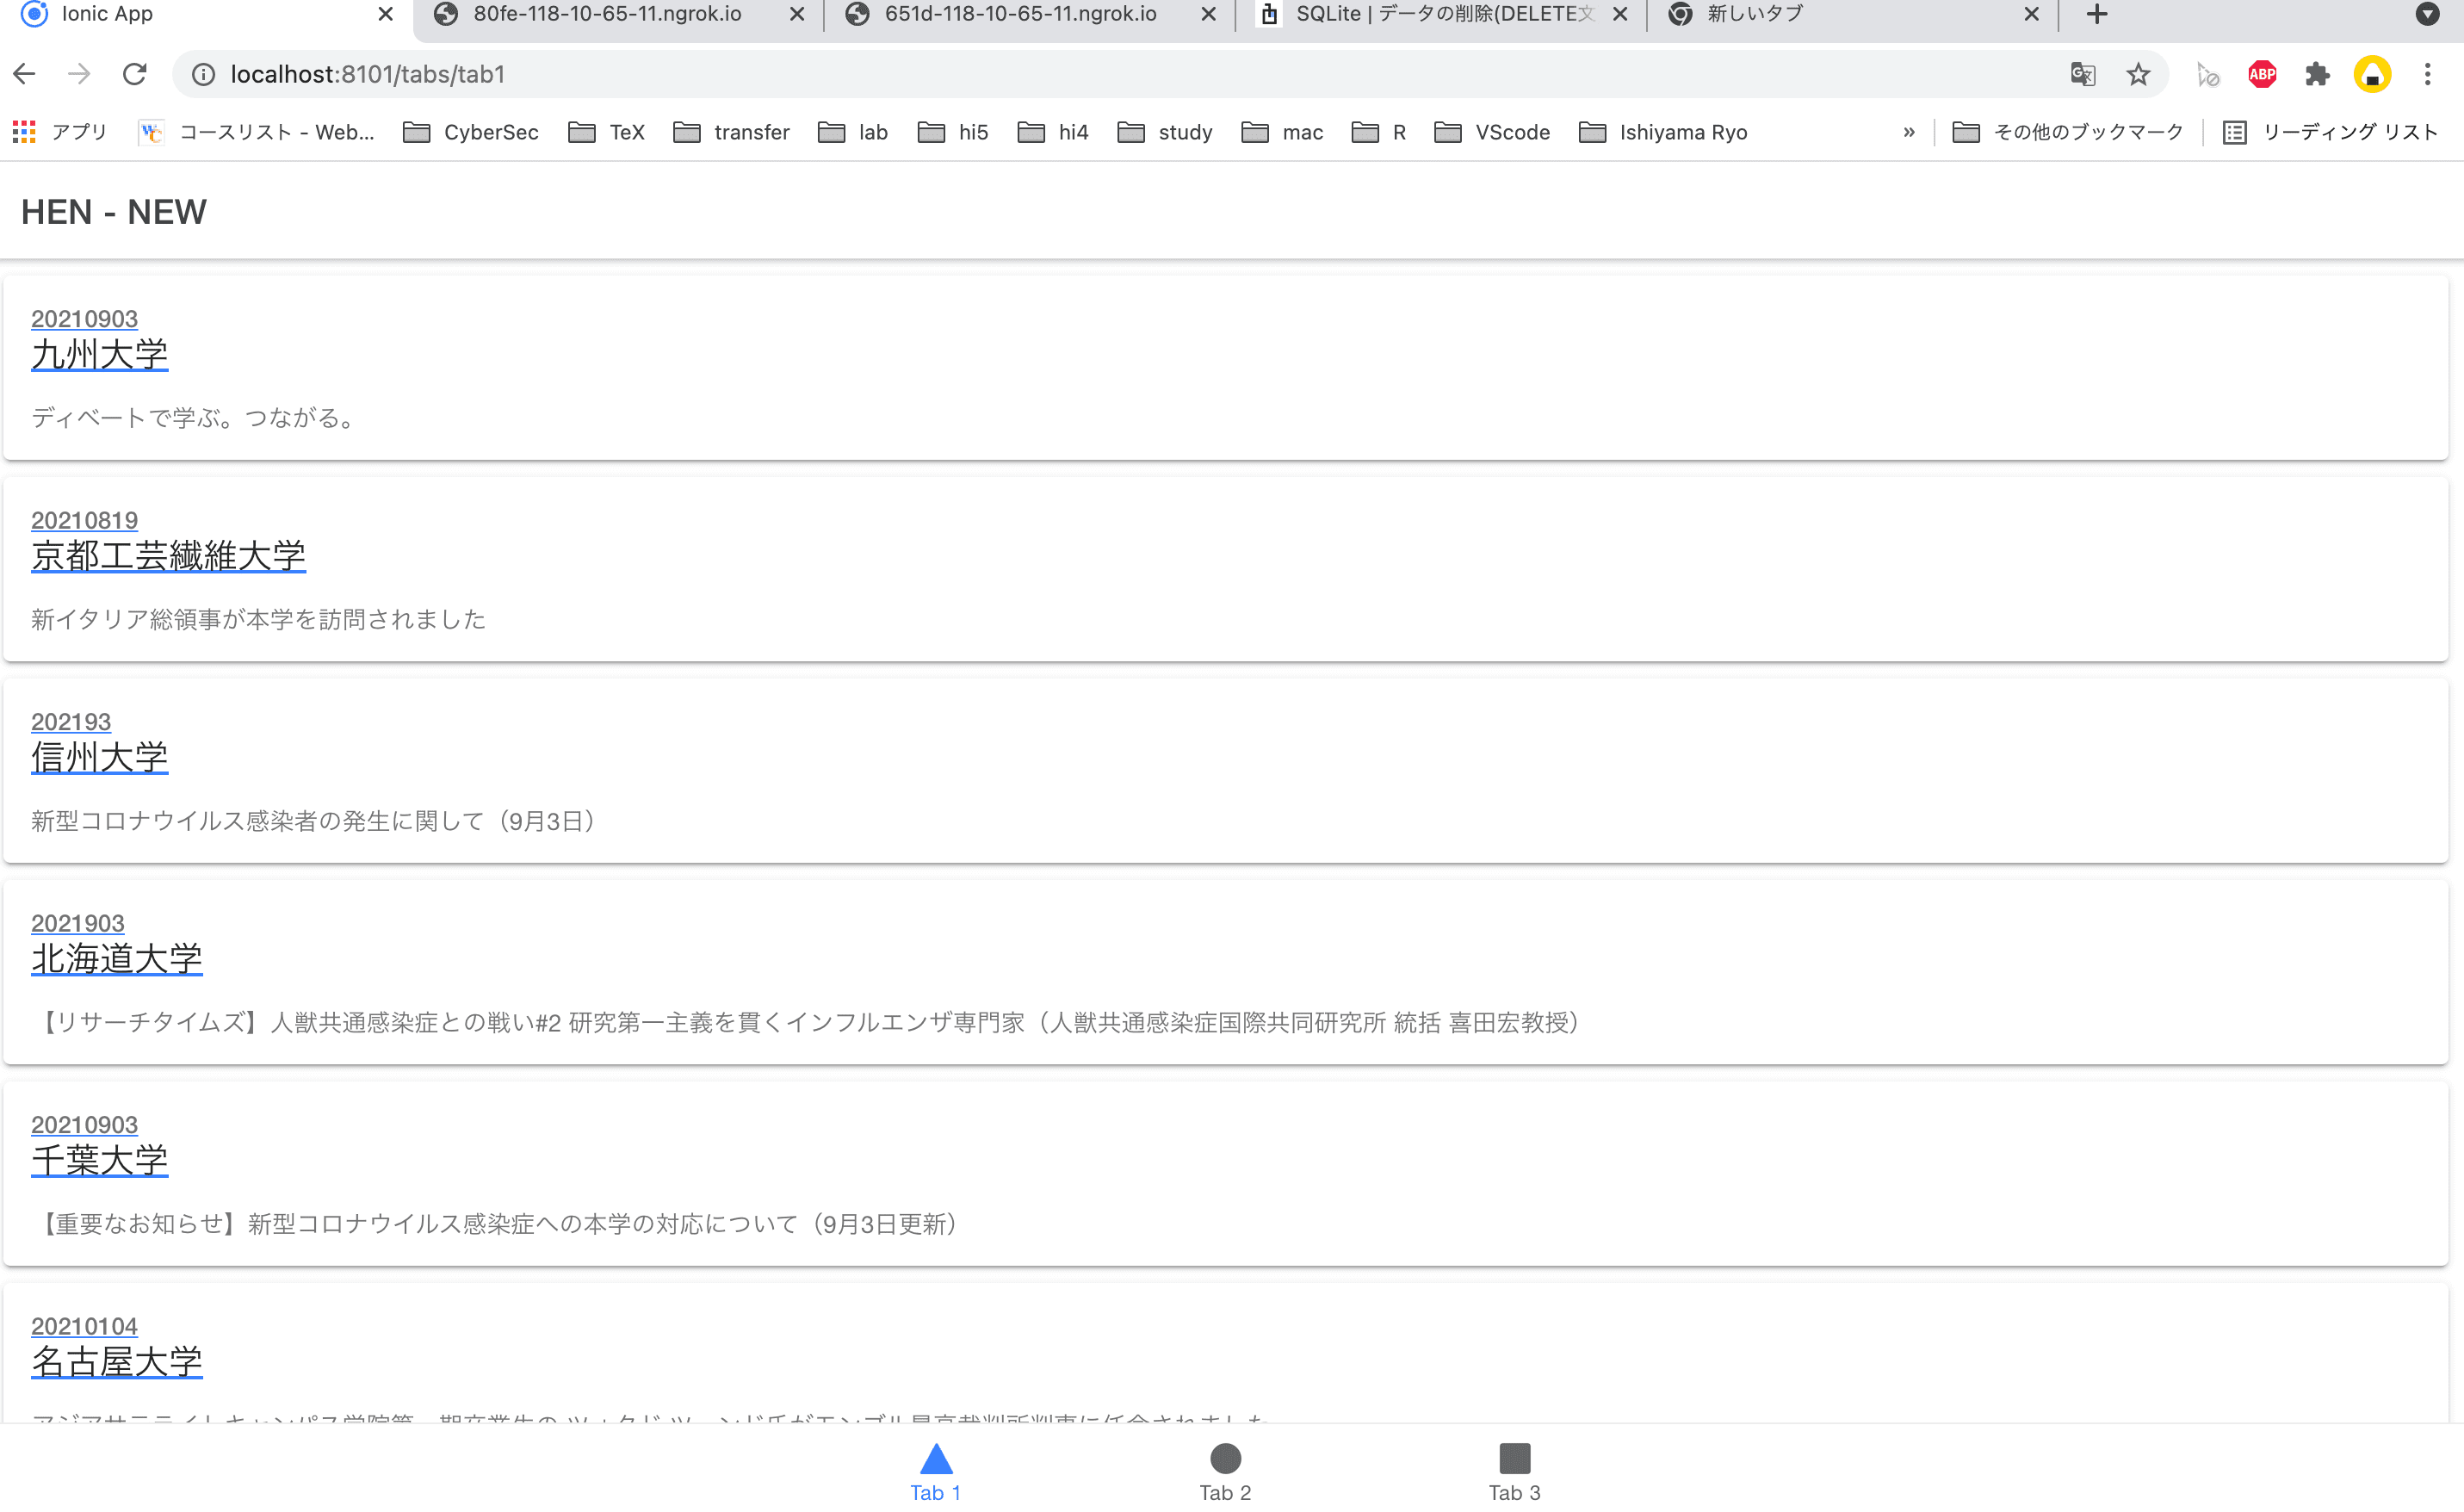Open その他のブックマーク folder
The height and width of the screenshot is (1512, 2464).
pos(2068,132)
